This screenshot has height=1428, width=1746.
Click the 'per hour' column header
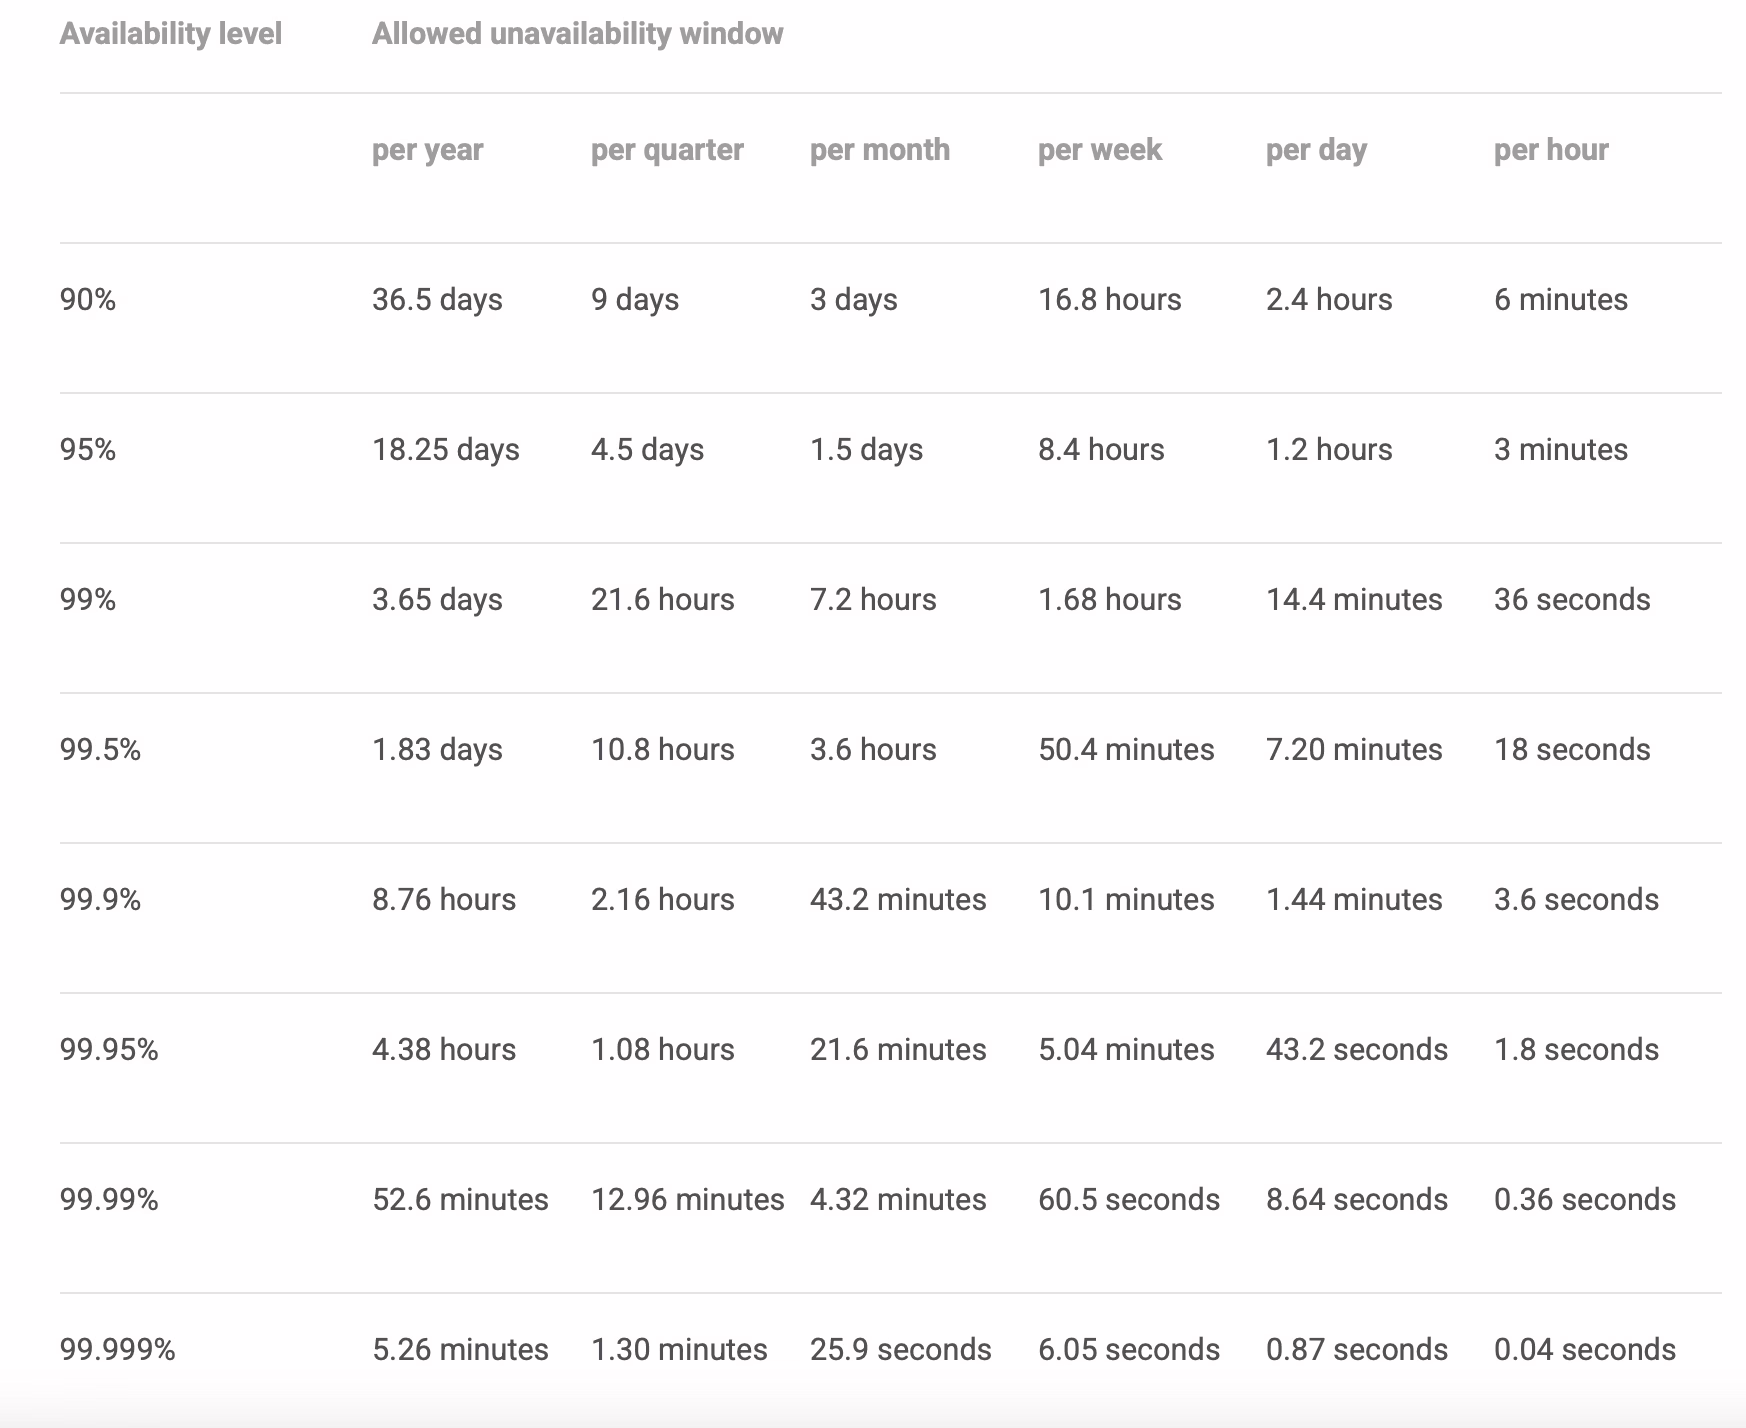click(x=1550, y=150)
